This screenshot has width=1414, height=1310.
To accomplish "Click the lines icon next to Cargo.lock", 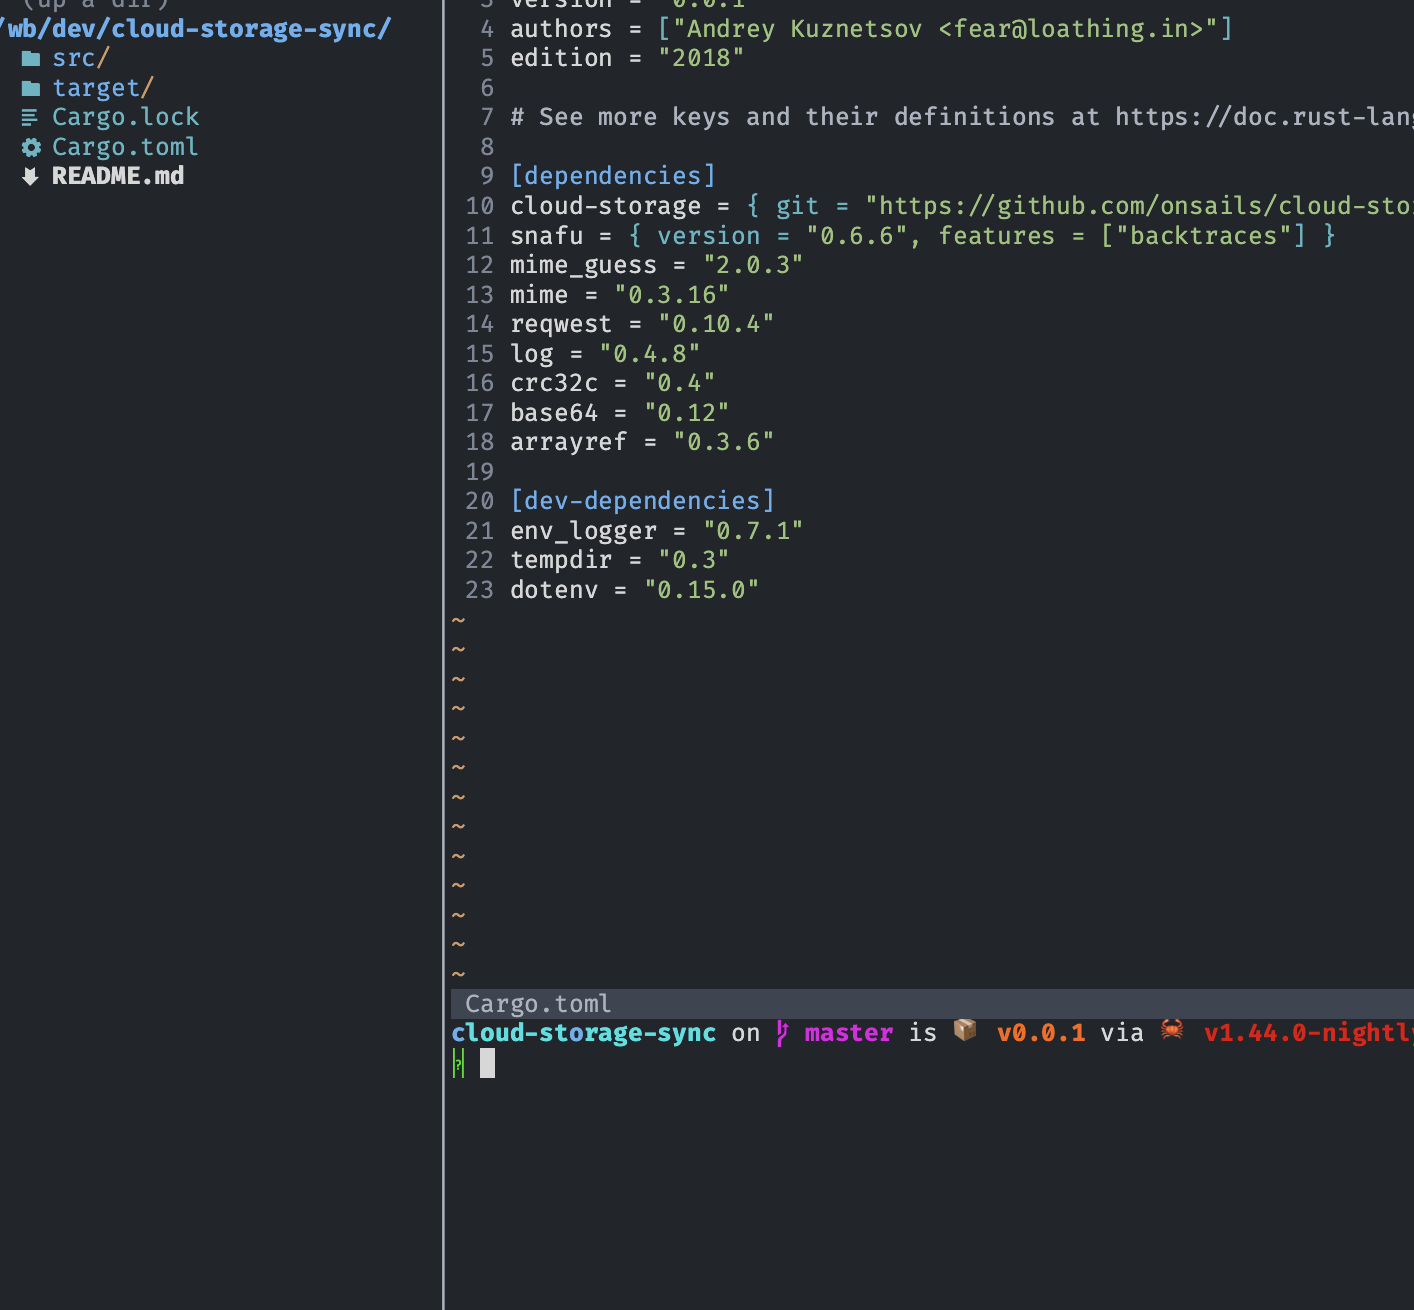I will coord(30,117).
